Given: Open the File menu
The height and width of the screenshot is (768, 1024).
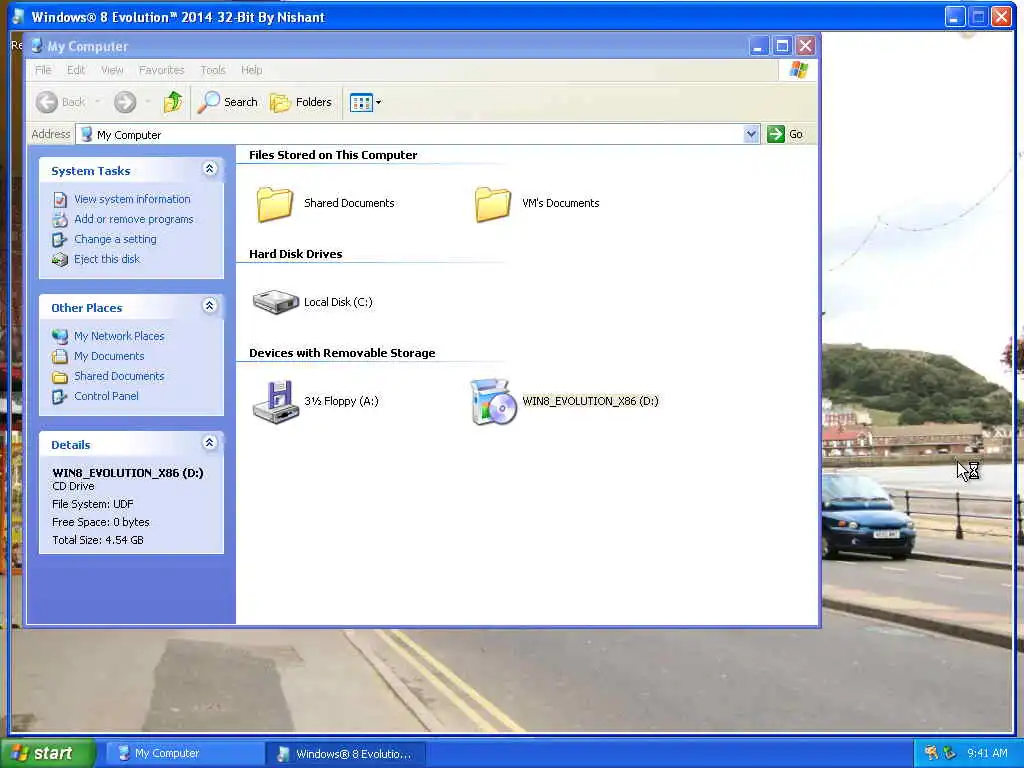Looking at the screenshot, I should pos(43,70).
